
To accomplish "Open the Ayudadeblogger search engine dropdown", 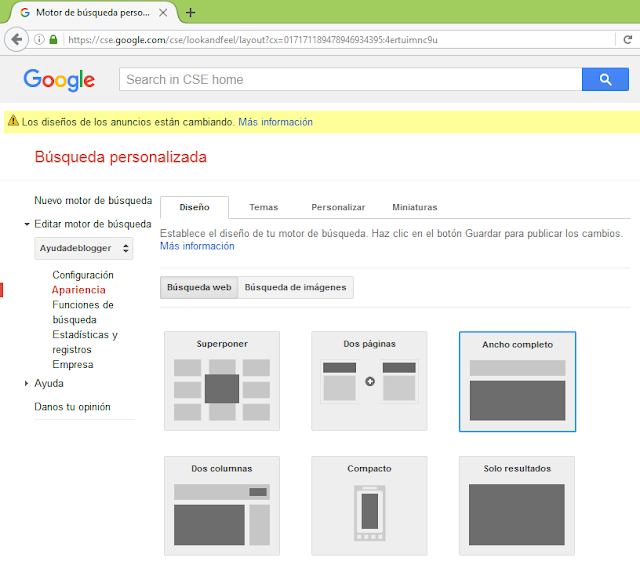I will (84, 248).
